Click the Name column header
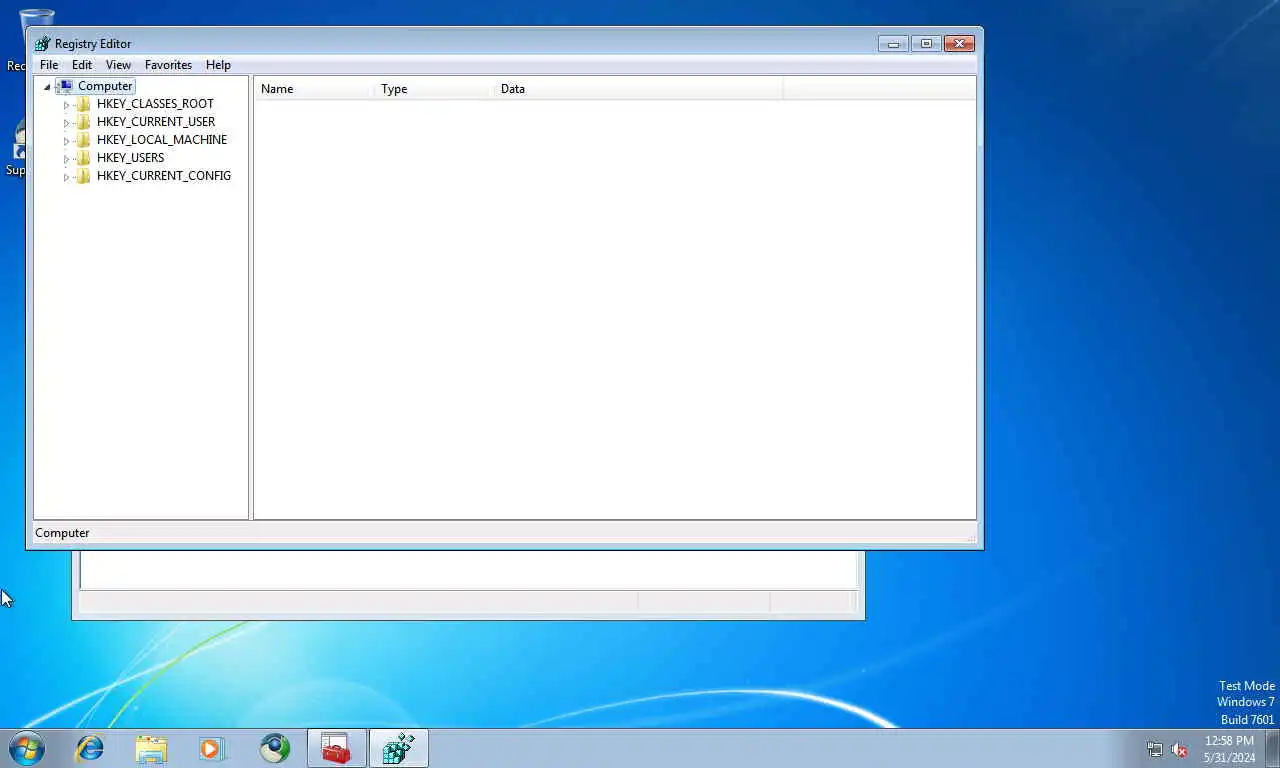The height and width of the screenshot is (768, 1280). pos(314,89)
